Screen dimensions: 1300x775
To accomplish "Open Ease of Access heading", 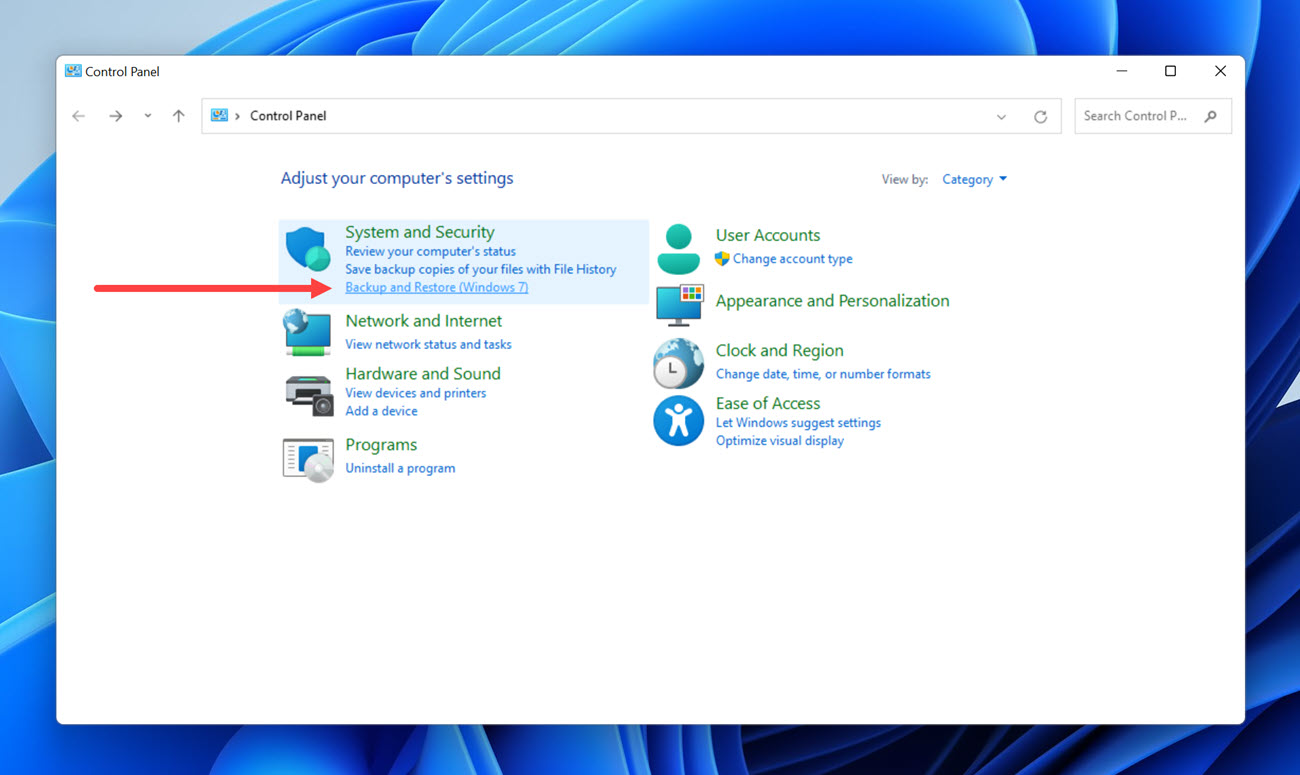I will pyautogui.click(x=768, y=404).
